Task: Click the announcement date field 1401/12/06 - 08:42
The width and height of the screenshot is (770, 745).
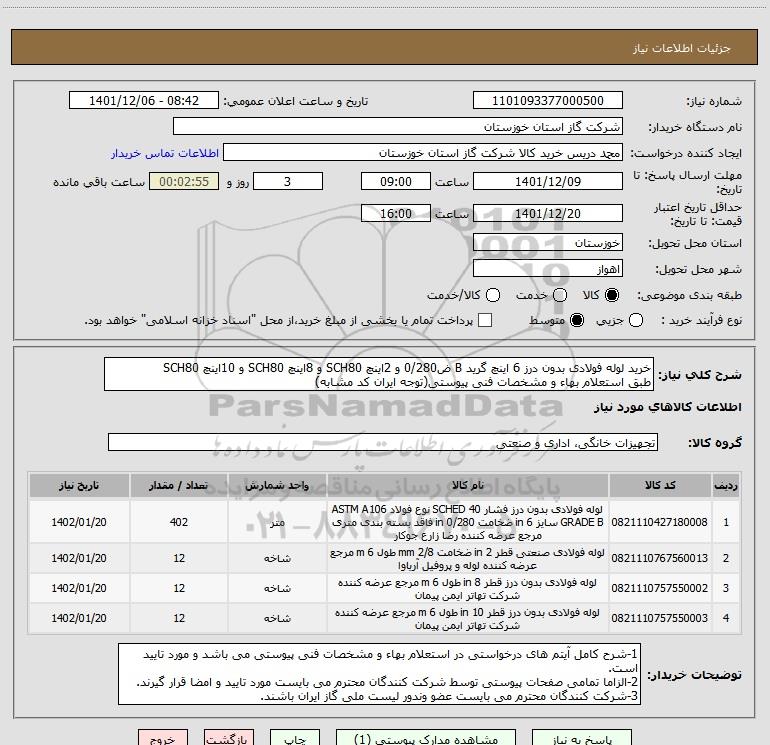Action: pos(144,101)
